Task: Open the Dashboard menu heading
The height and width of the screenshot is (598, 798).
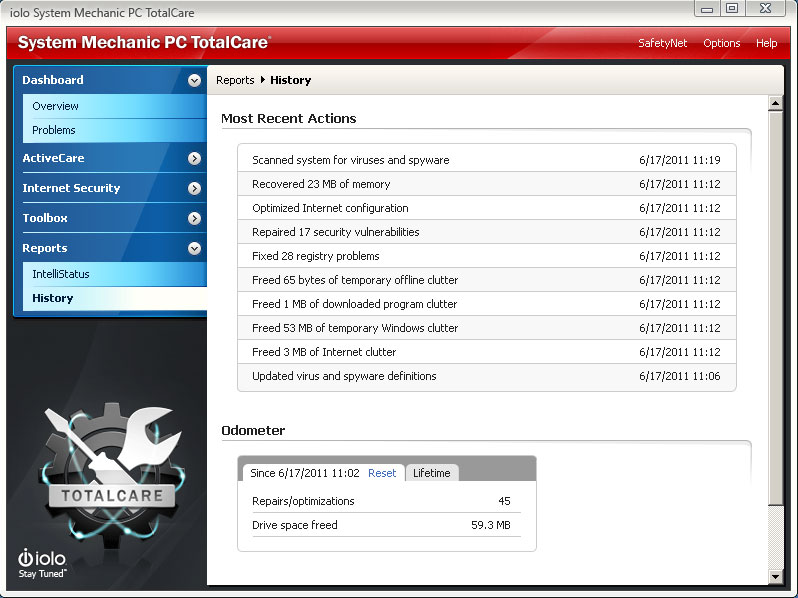Action: (53, 80)
